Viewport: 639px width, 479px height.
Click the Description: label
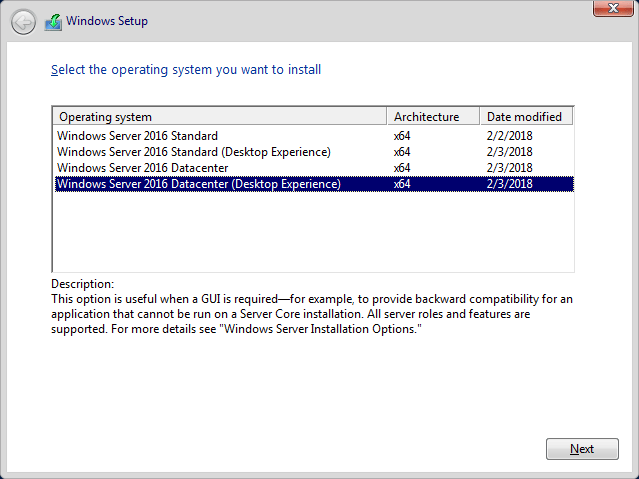click(83, 284)
